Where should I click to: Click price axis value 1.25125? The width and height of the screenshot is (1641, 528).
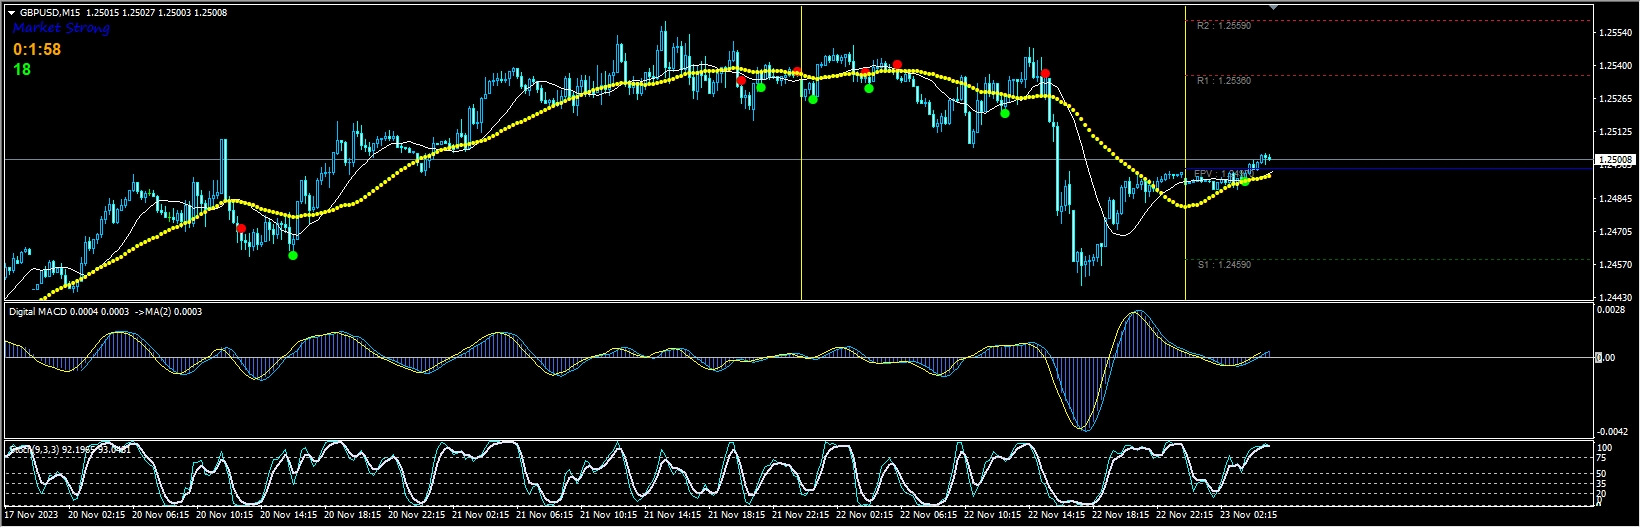click(1616, 132)
